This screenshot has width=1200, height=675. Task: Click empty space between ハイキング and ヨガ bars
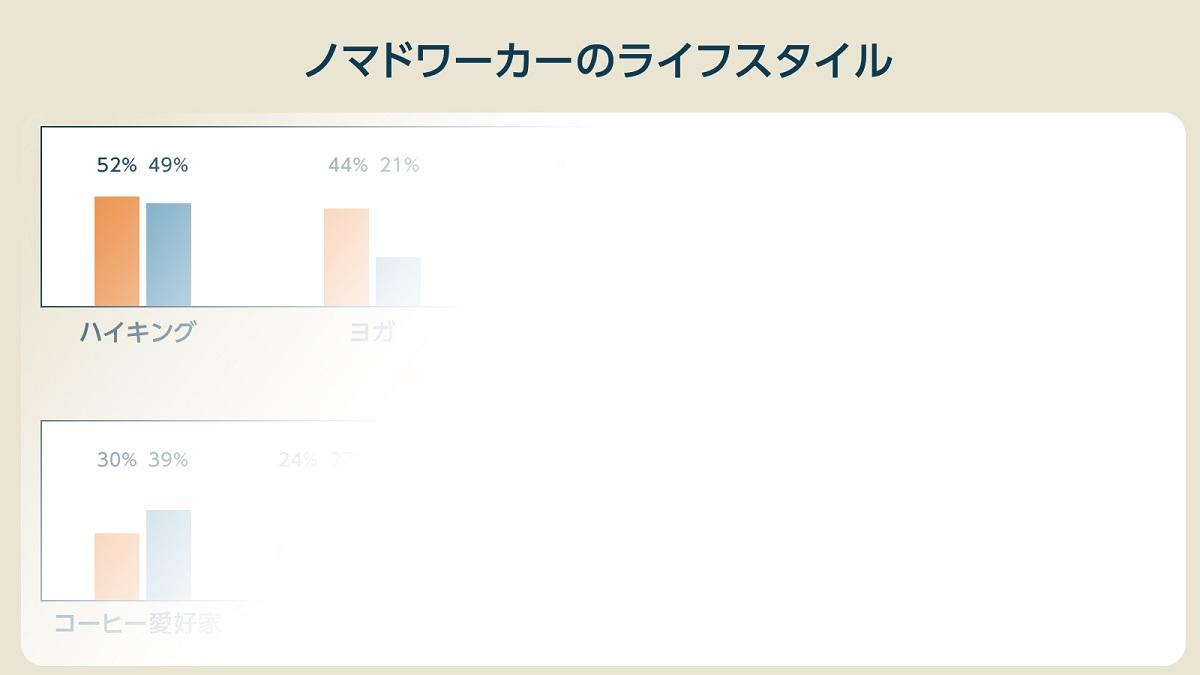(x=257, y=250)
